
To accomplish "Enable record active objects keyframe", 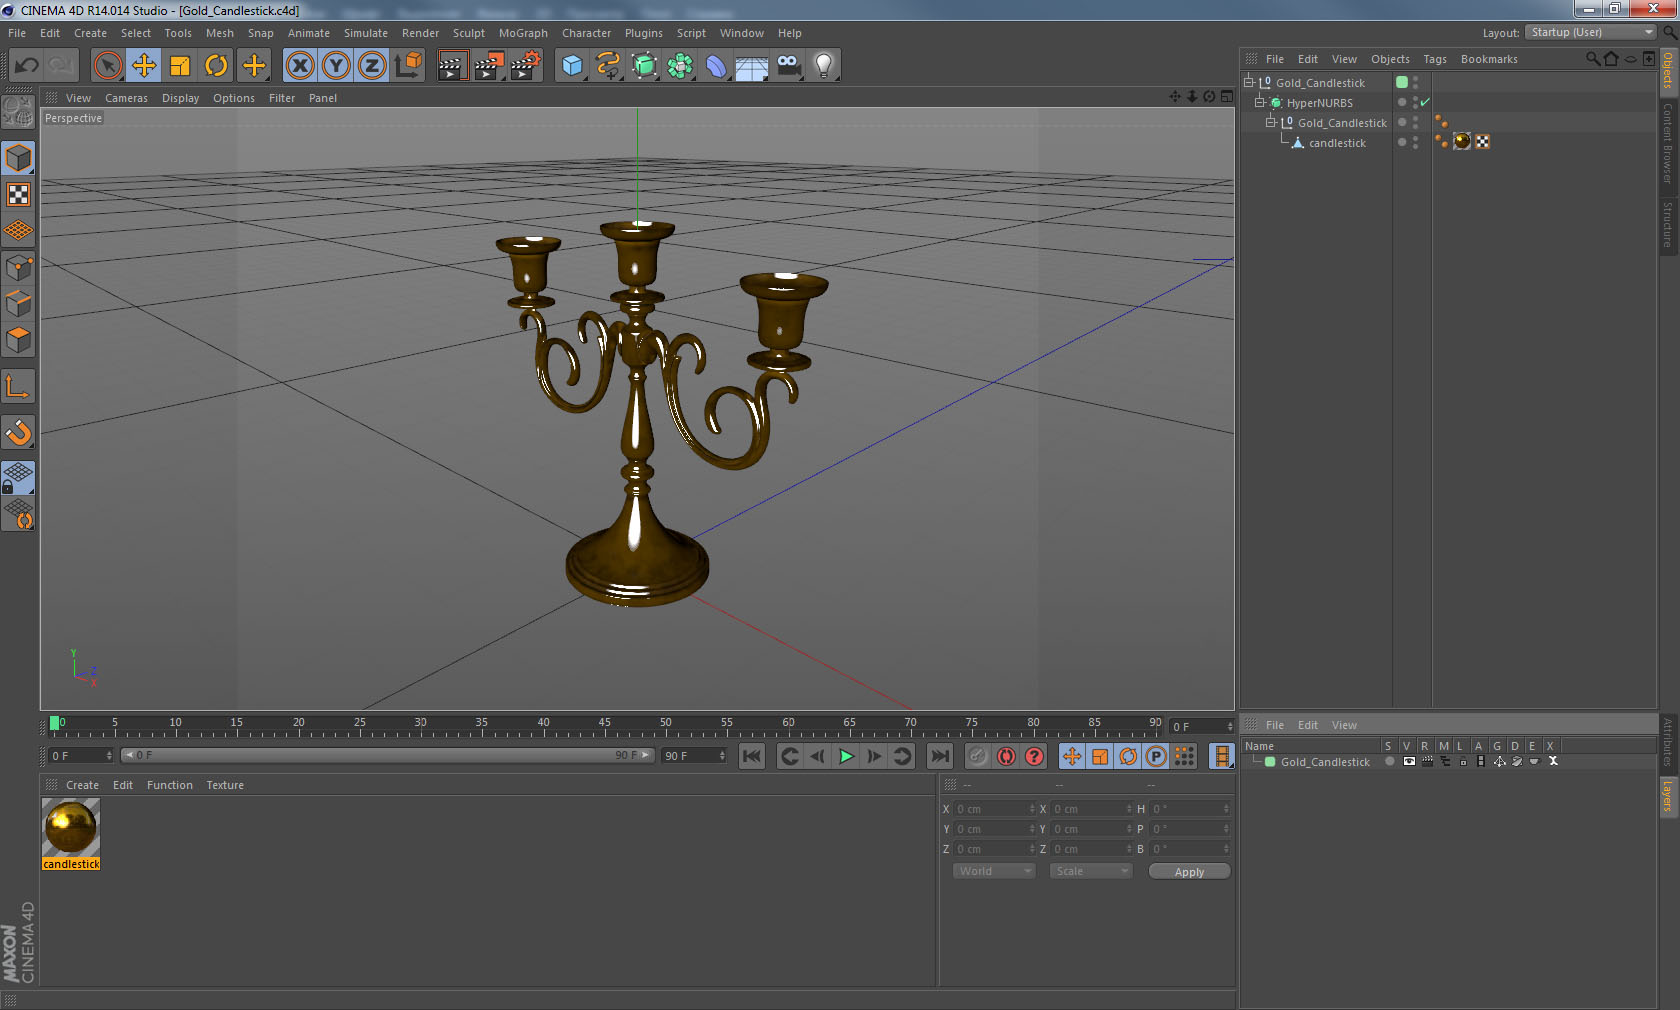I will point(978,756).
